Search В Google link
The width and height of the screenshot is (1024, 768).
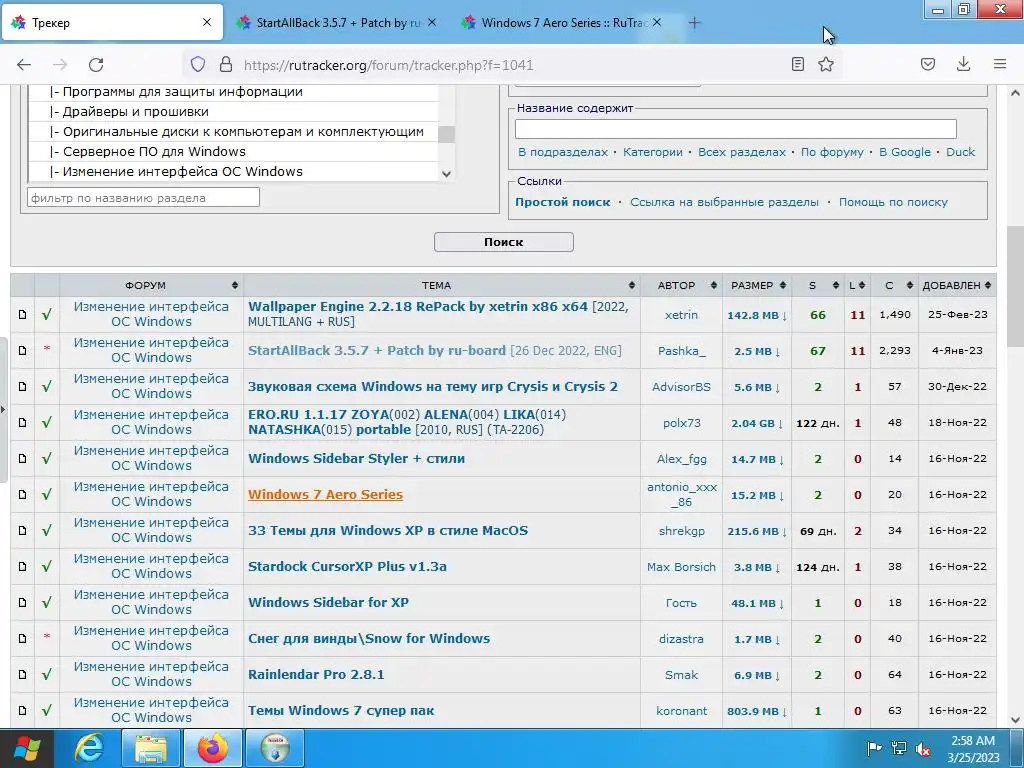click(x=904, y=152)
